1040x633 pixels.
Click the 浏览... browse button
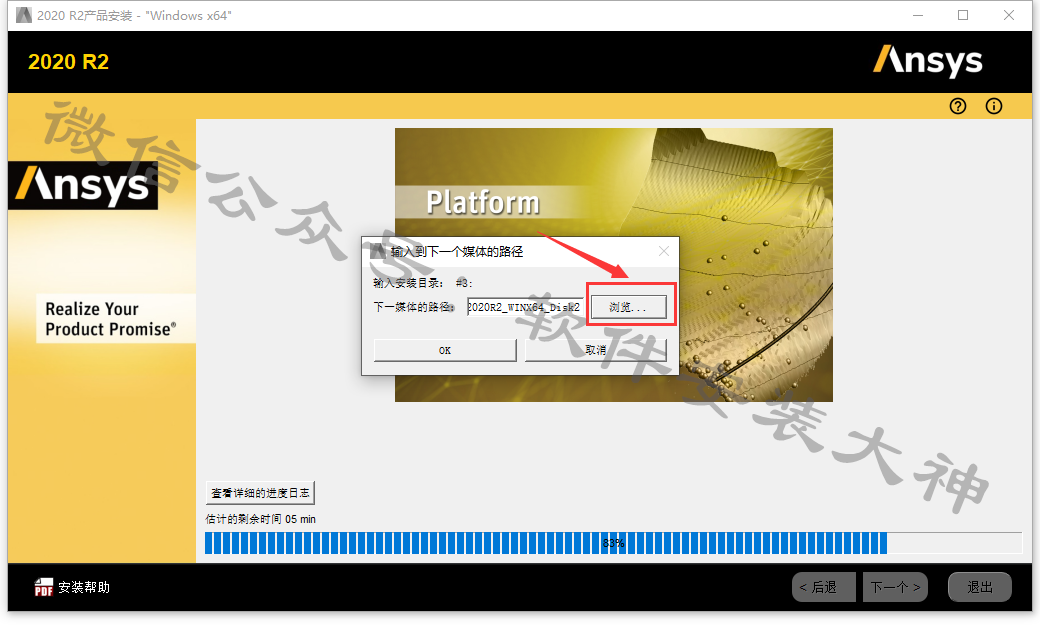628,307
